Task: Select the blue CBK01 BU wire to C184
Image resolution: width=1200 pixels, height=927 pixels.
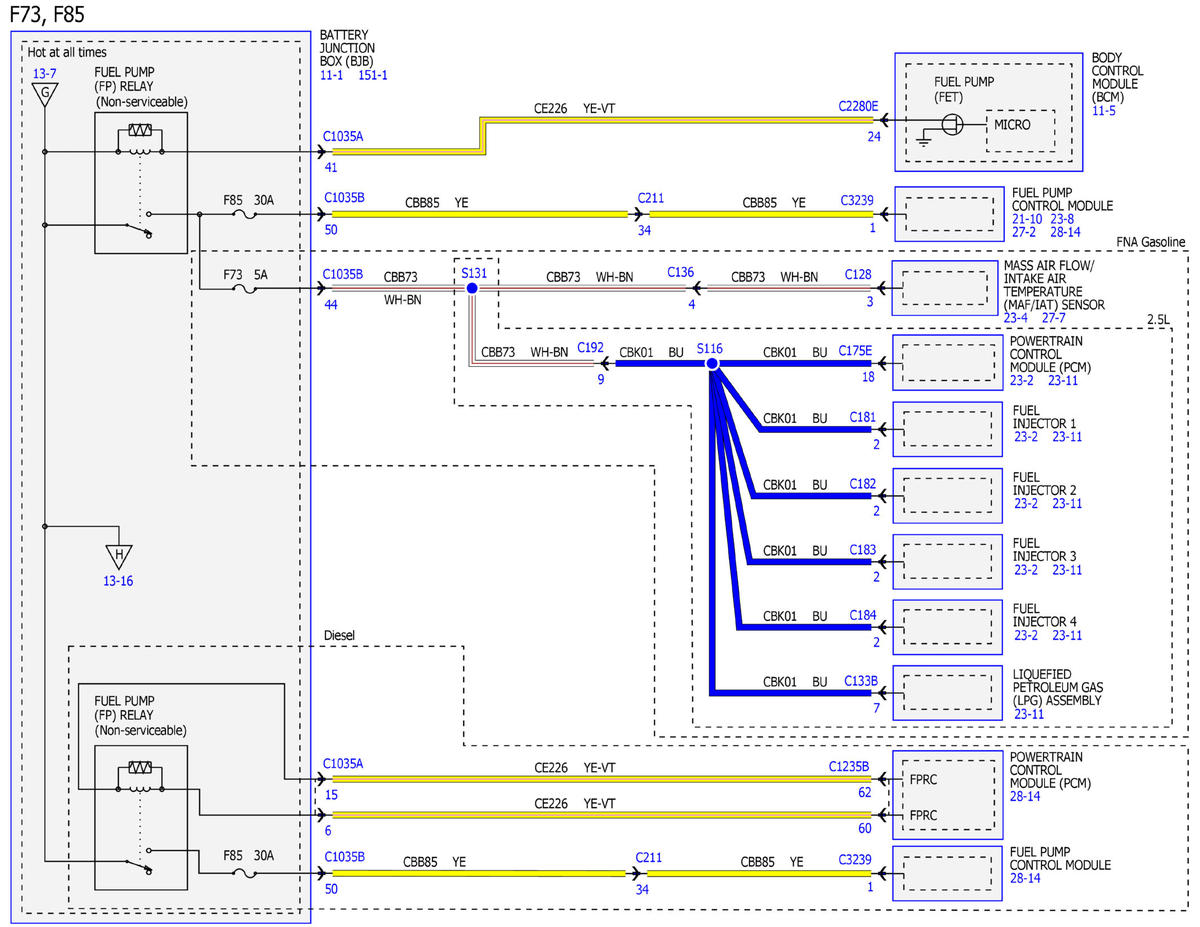Action: (805, 628)
